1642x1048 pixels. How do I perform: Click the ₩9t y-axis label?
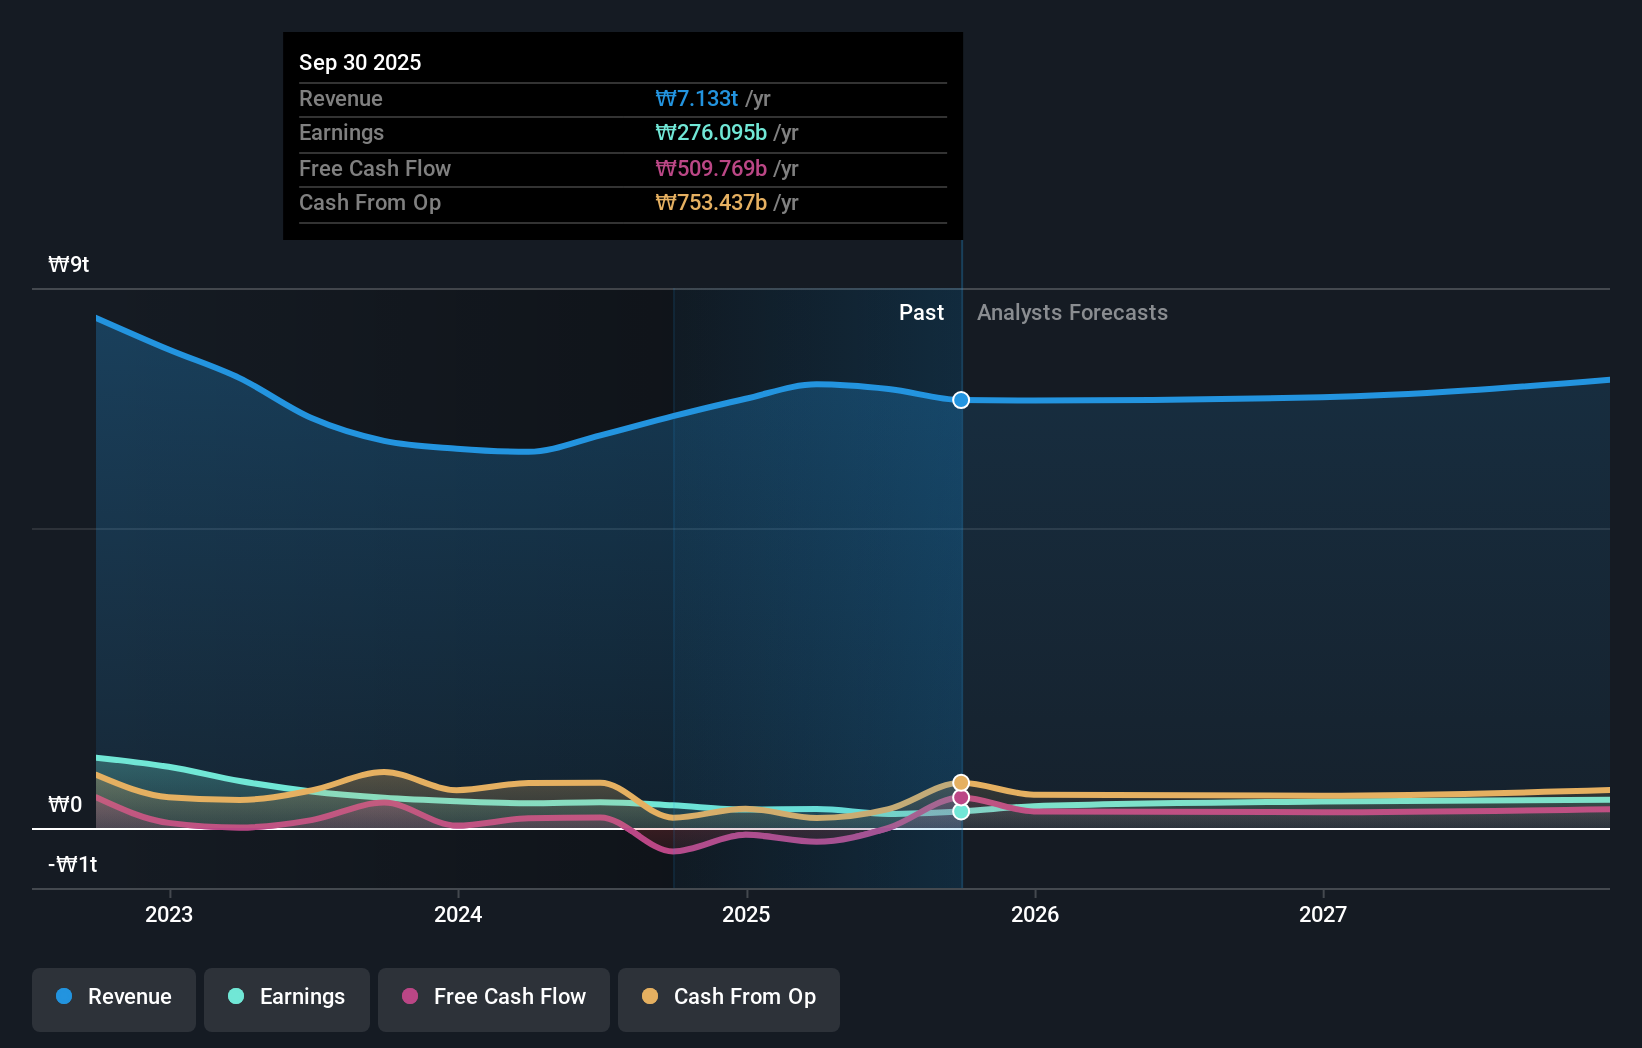67,264
